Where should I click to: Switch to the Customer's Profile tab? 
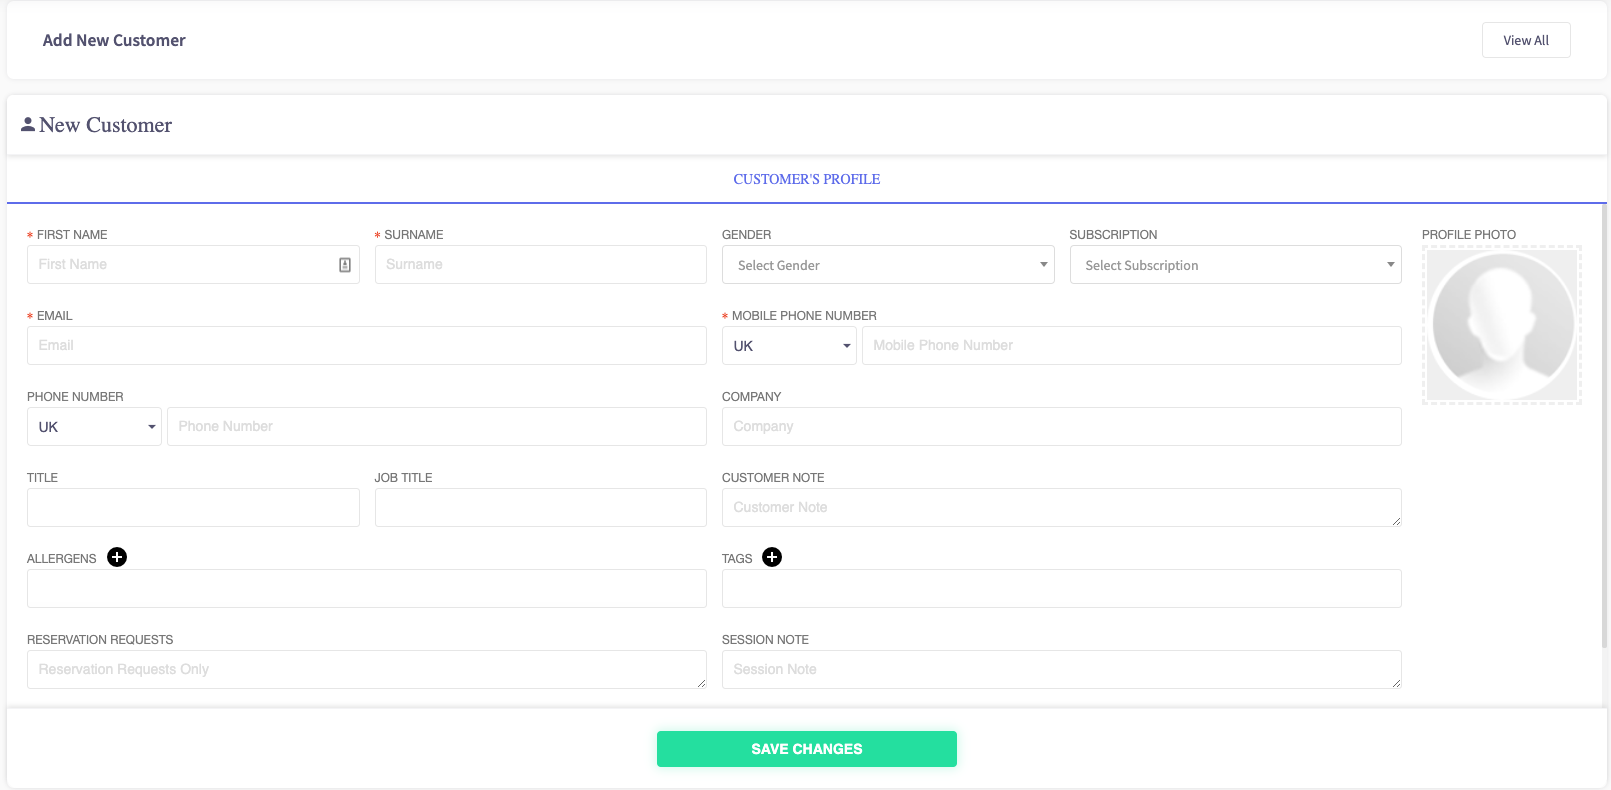point(807,179)
